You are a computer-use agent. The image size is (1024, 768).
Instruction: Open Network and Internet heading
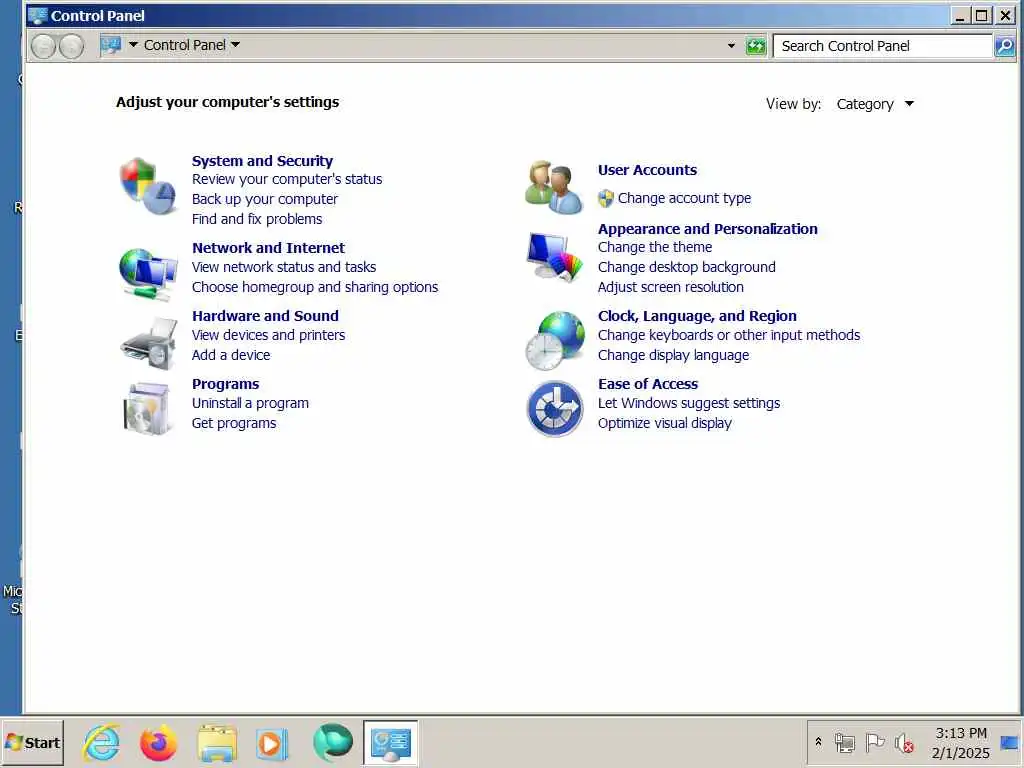(268, 248)
